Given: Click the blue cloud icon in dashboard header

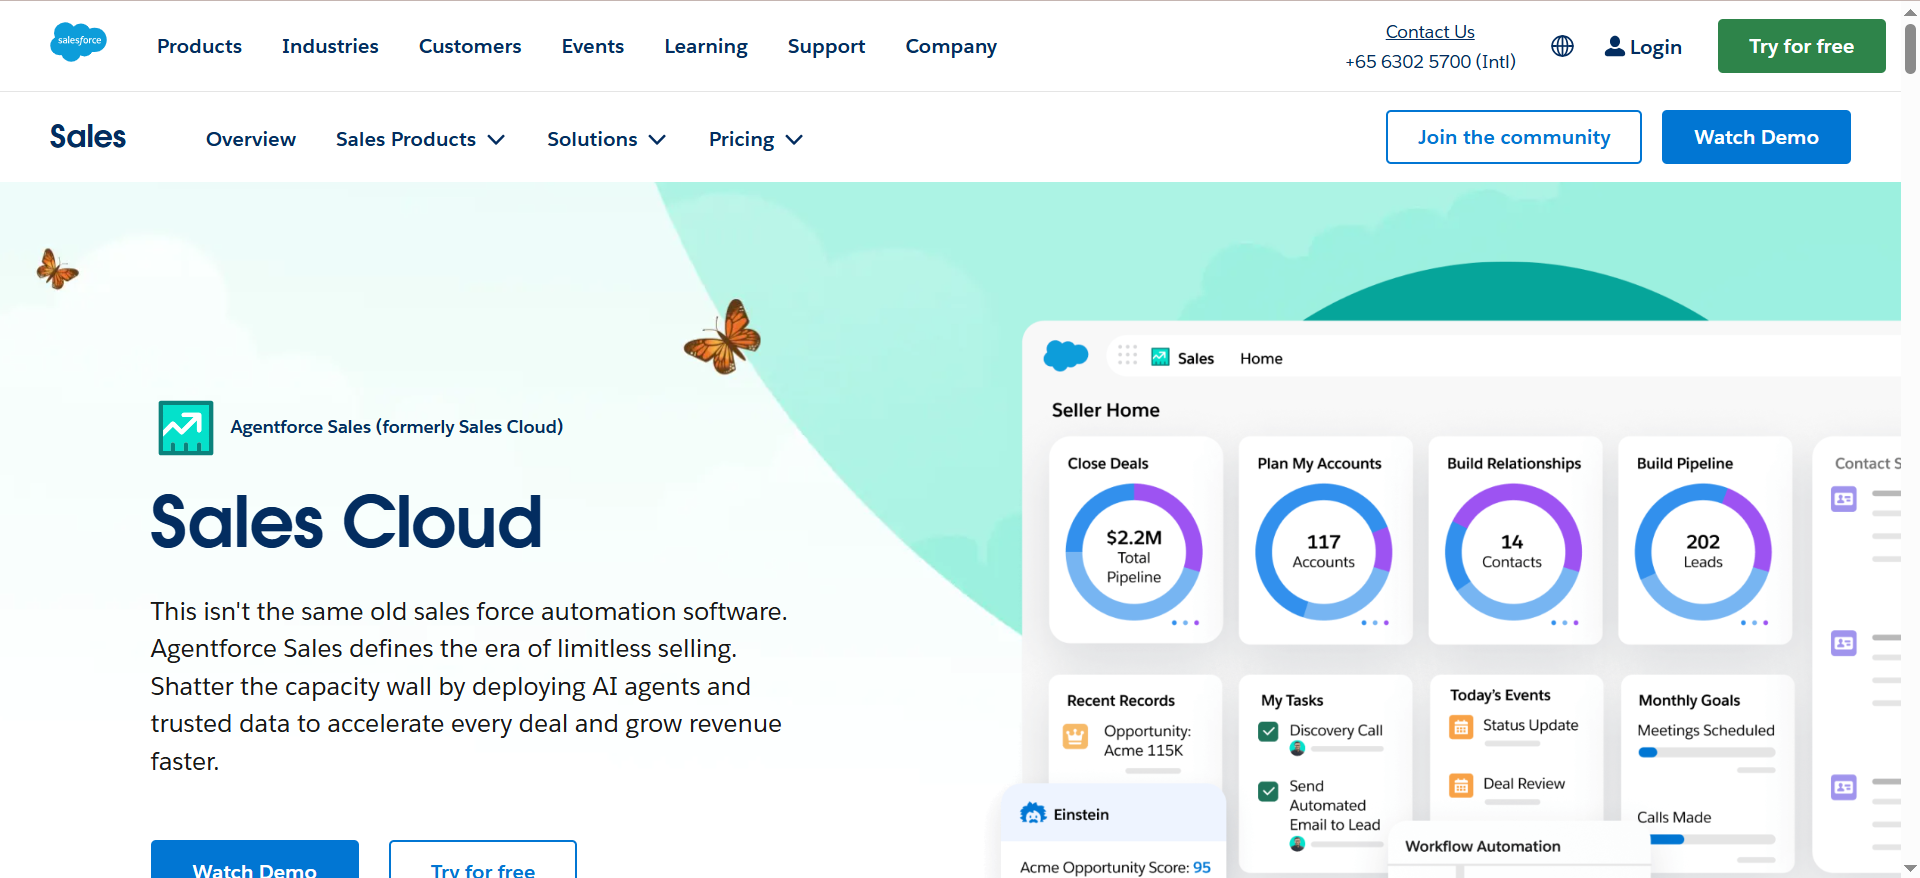Looking at the screenshot, I should click(1066, 355).
